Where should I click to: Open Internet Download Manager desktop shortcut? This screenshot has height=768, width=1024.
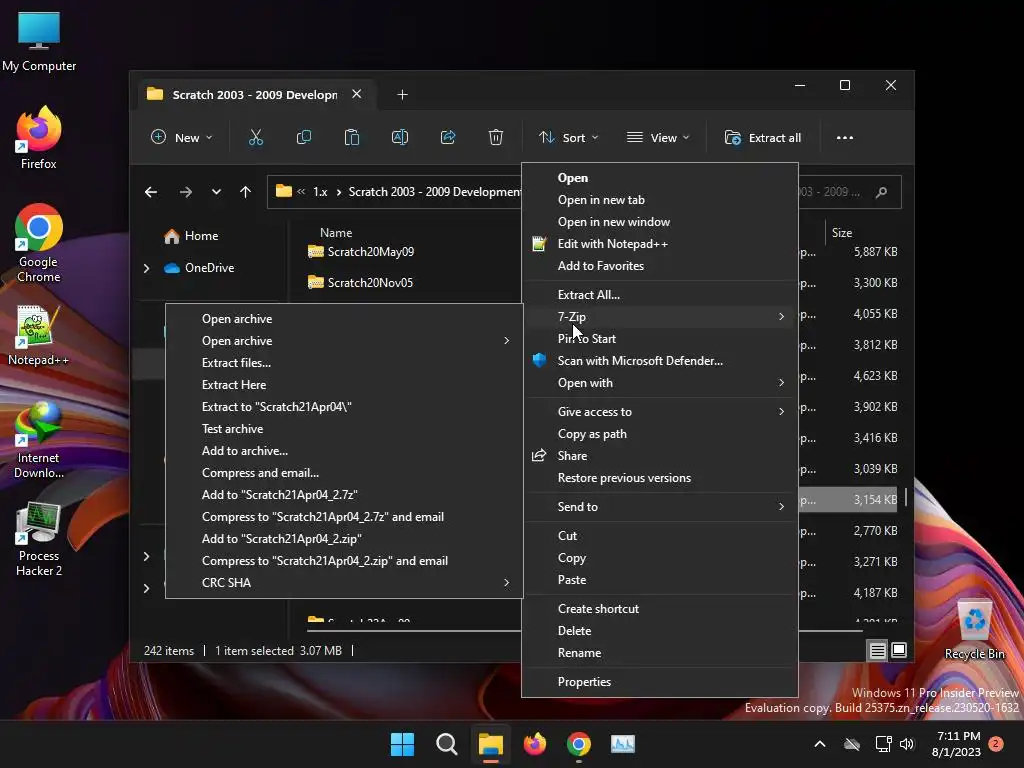point(39,441)
